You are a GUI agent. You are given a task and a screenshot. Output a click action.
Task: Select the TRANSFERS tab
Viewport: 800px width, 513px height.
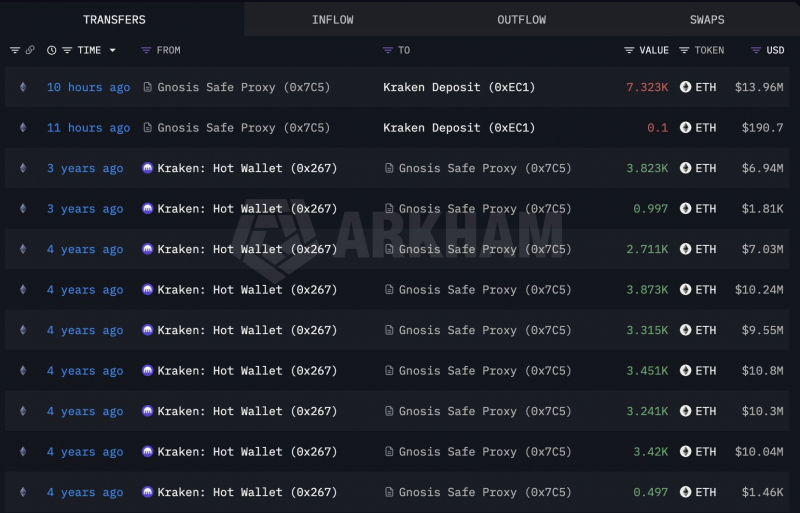[x=114, y=20]
